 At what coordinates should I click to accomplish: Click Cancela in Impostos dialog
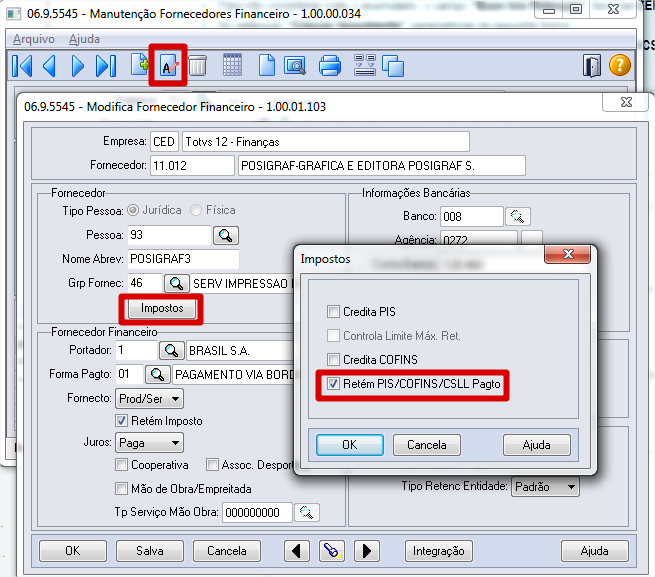pos(427,445)
